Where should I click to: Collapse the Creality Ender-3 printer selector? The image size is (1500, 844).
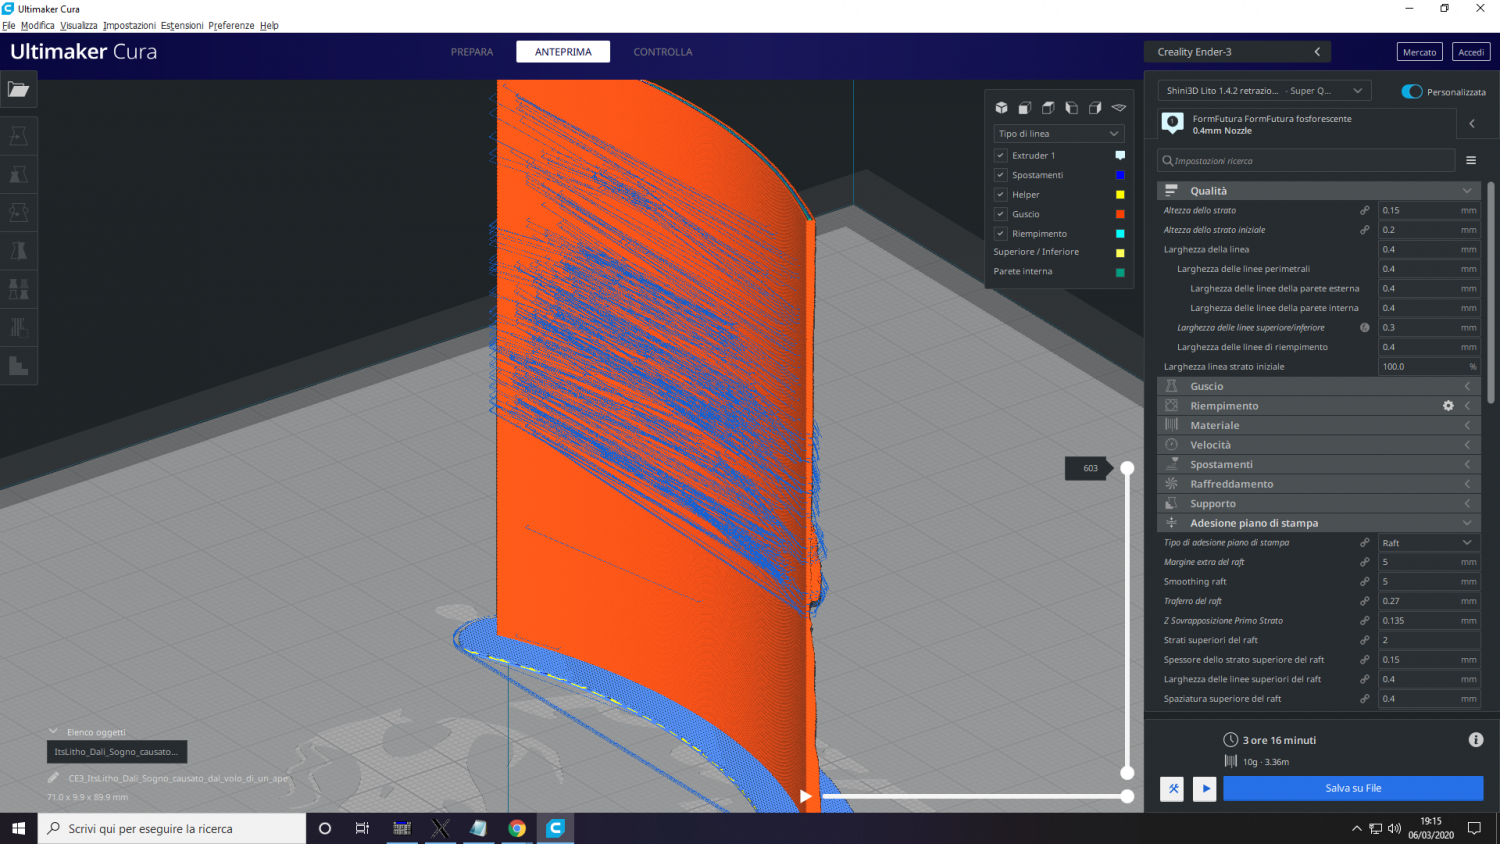pos(1238,52)
